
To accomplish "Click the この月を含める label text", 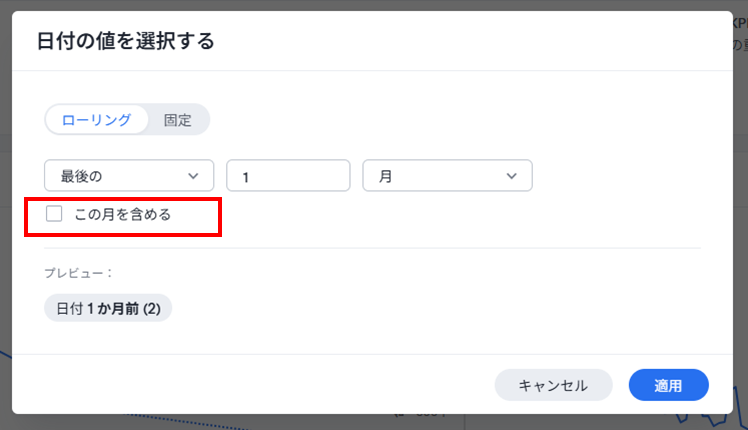I will [123, 213].
